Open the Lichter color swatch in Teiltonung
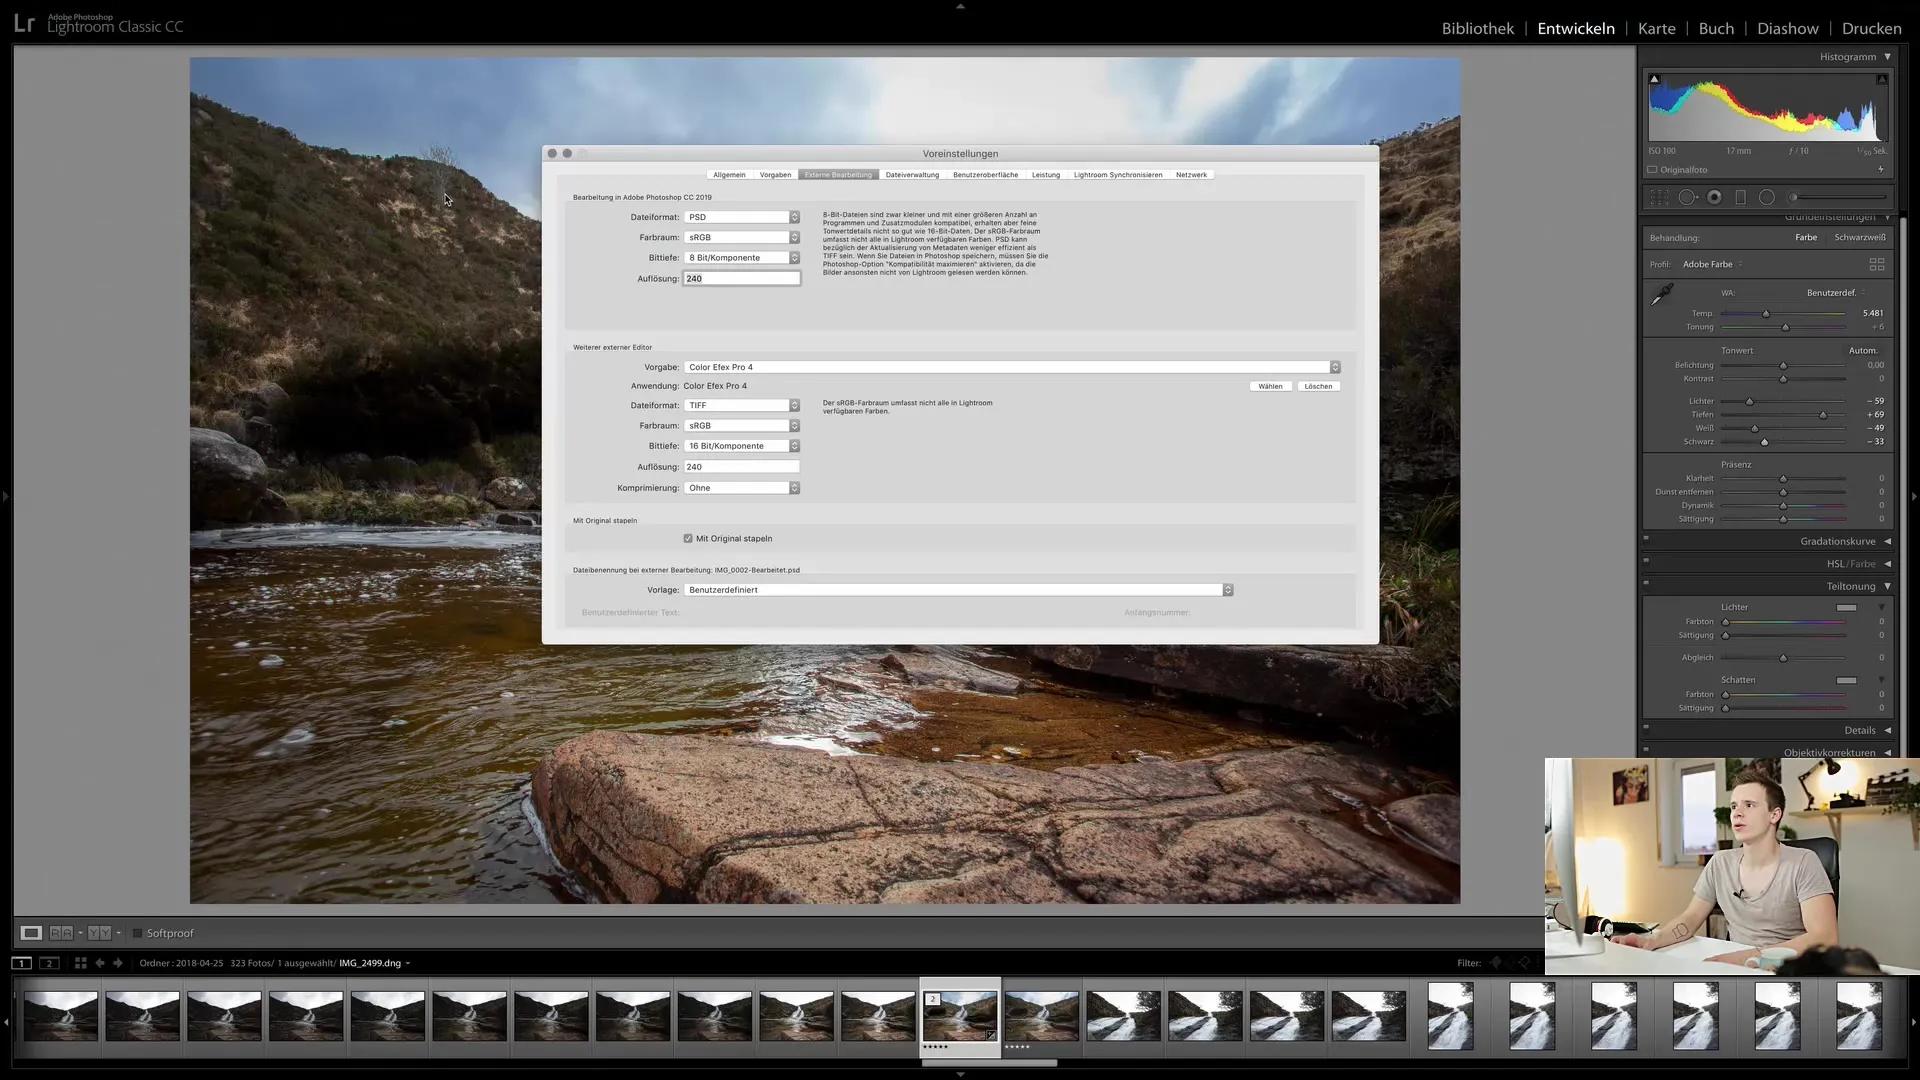This screenshot has height=1080, width=1920. point(1846,607)
